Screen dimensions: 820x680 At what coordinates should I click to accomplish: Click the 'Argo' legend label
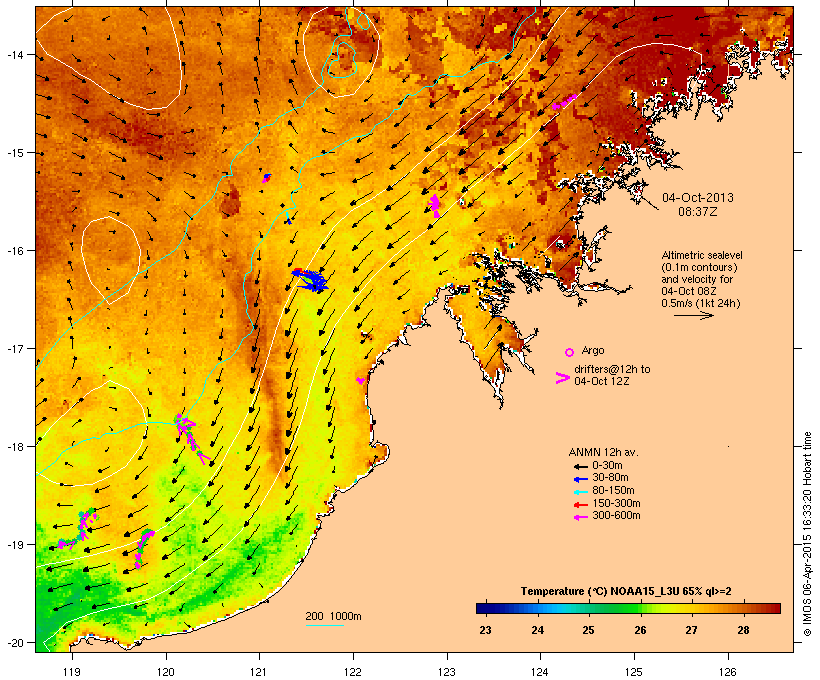tap(593, 350)
